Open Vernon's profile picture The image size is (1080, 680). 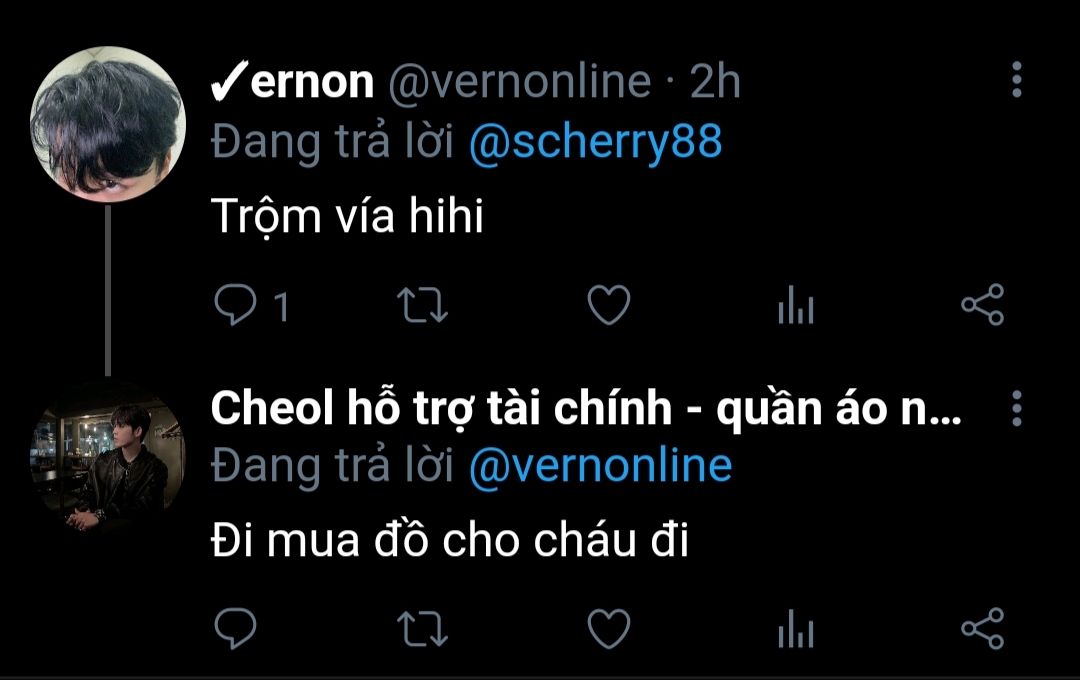[x=108, y=124]
